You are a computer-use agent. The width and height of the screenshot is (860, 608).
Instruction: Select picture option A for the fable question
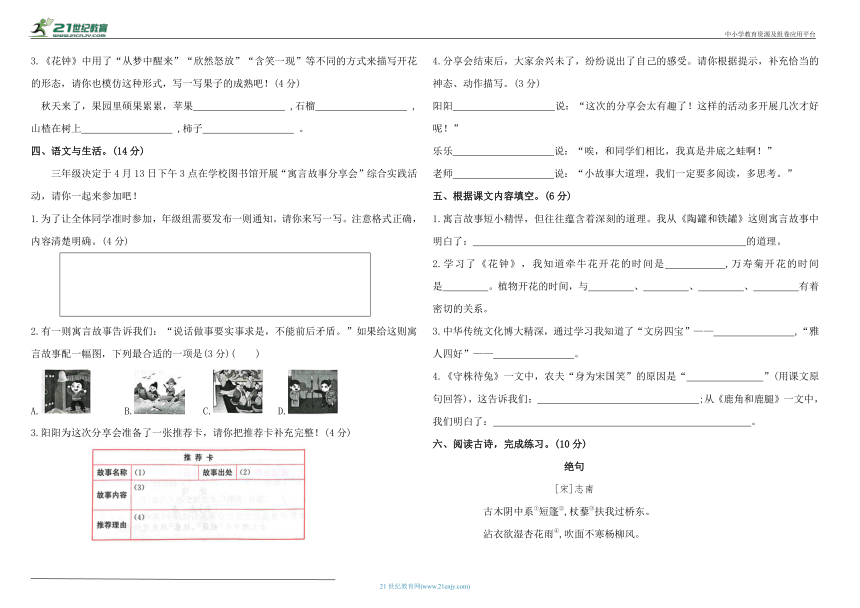(x=67, y=391)
